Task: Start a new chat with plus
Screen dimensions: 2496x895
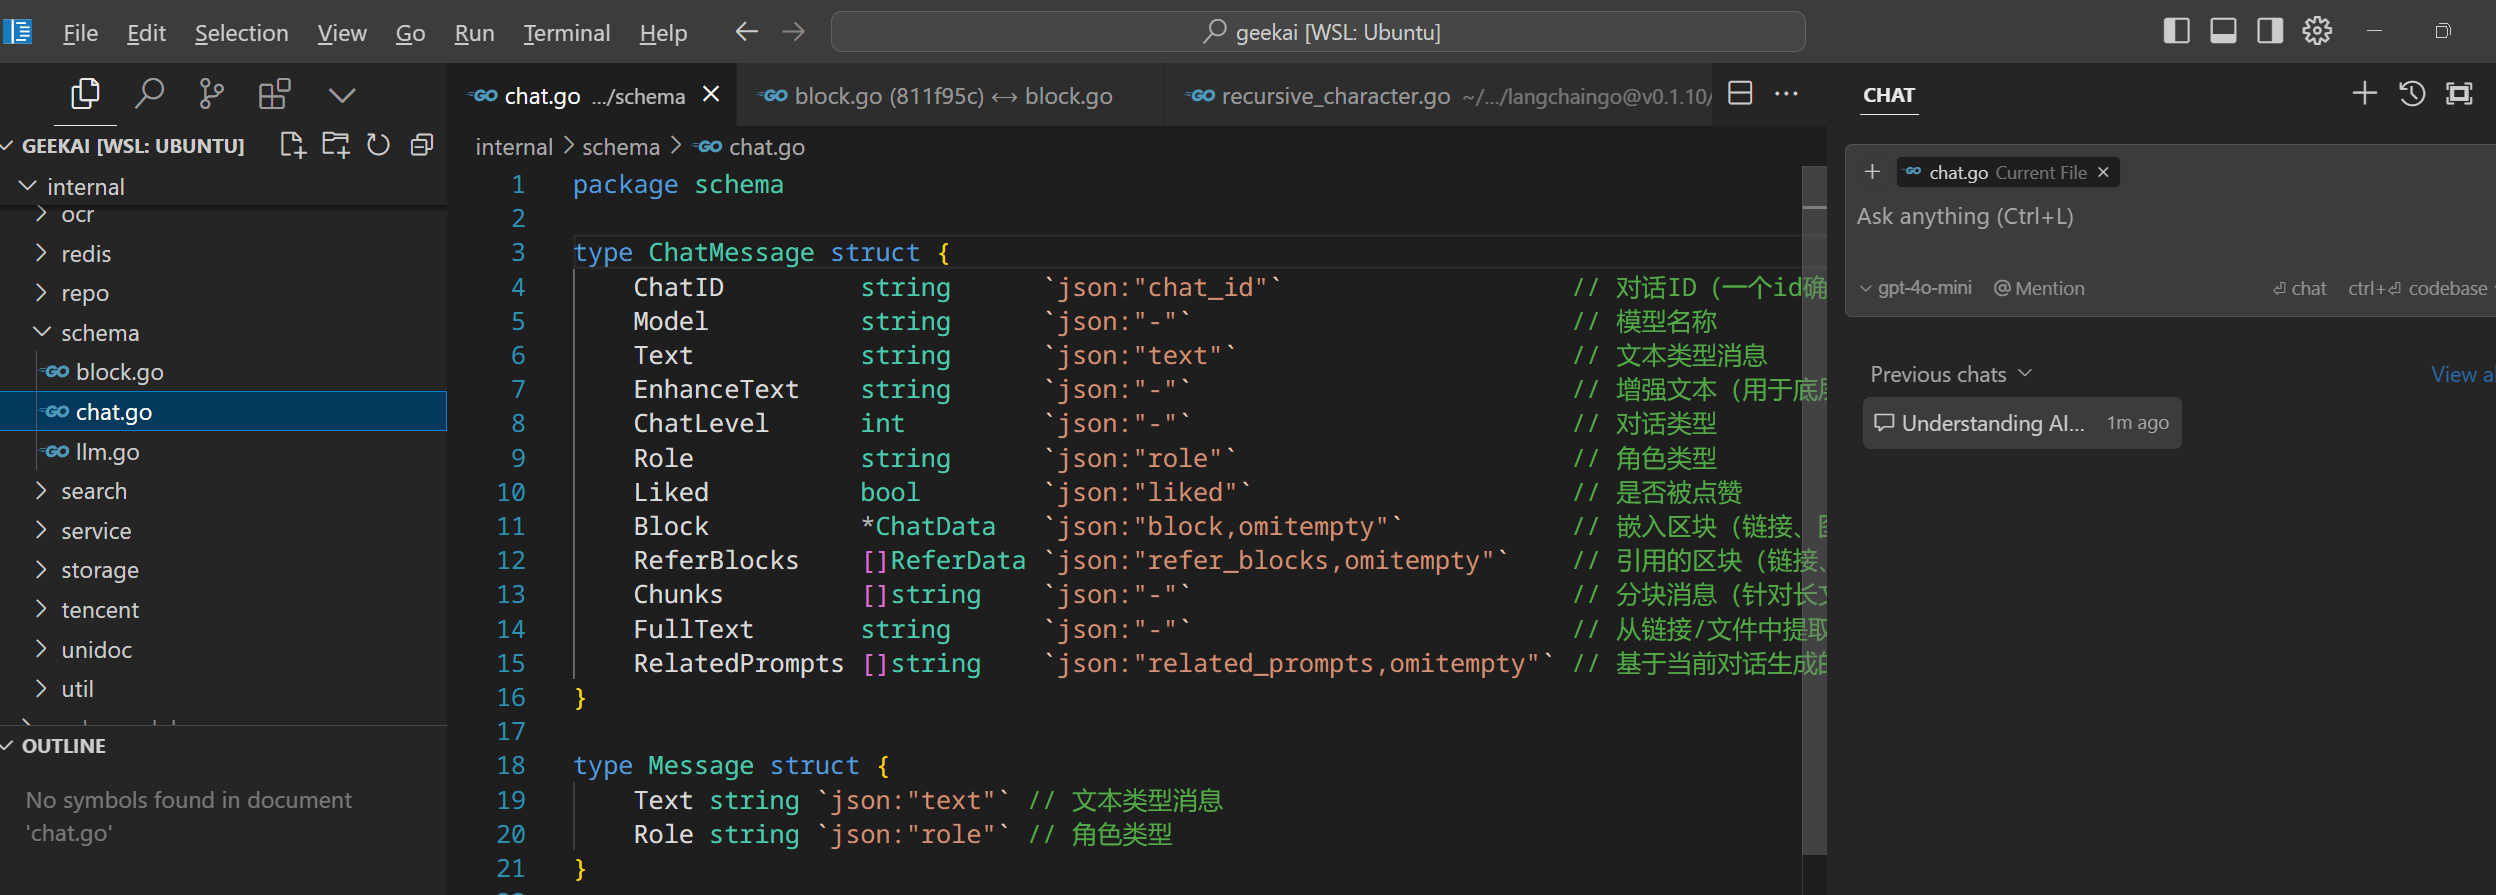Action: (2365, 94)
